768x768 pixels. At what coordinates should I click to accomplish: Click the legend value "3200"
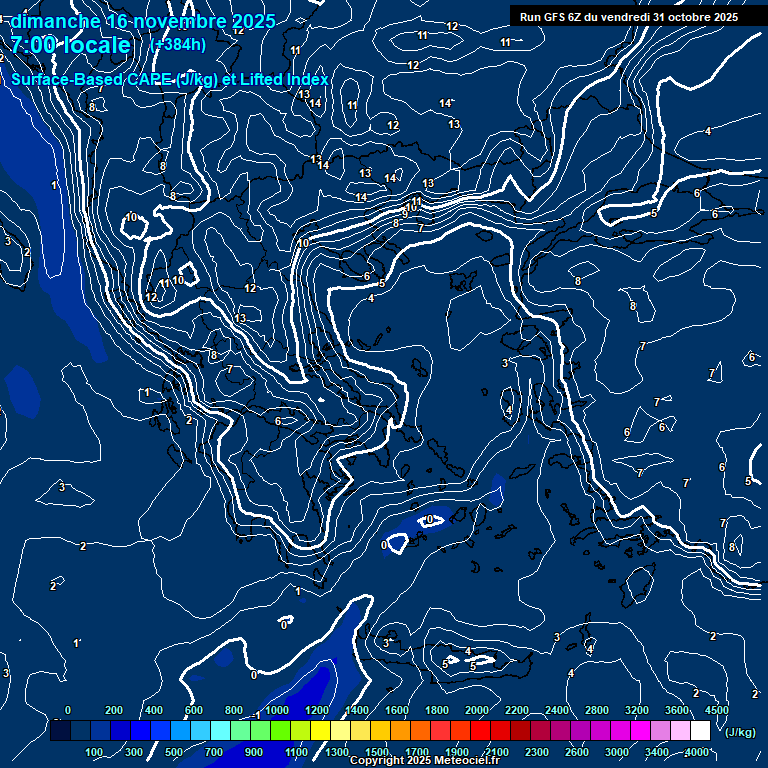(637, 710)
